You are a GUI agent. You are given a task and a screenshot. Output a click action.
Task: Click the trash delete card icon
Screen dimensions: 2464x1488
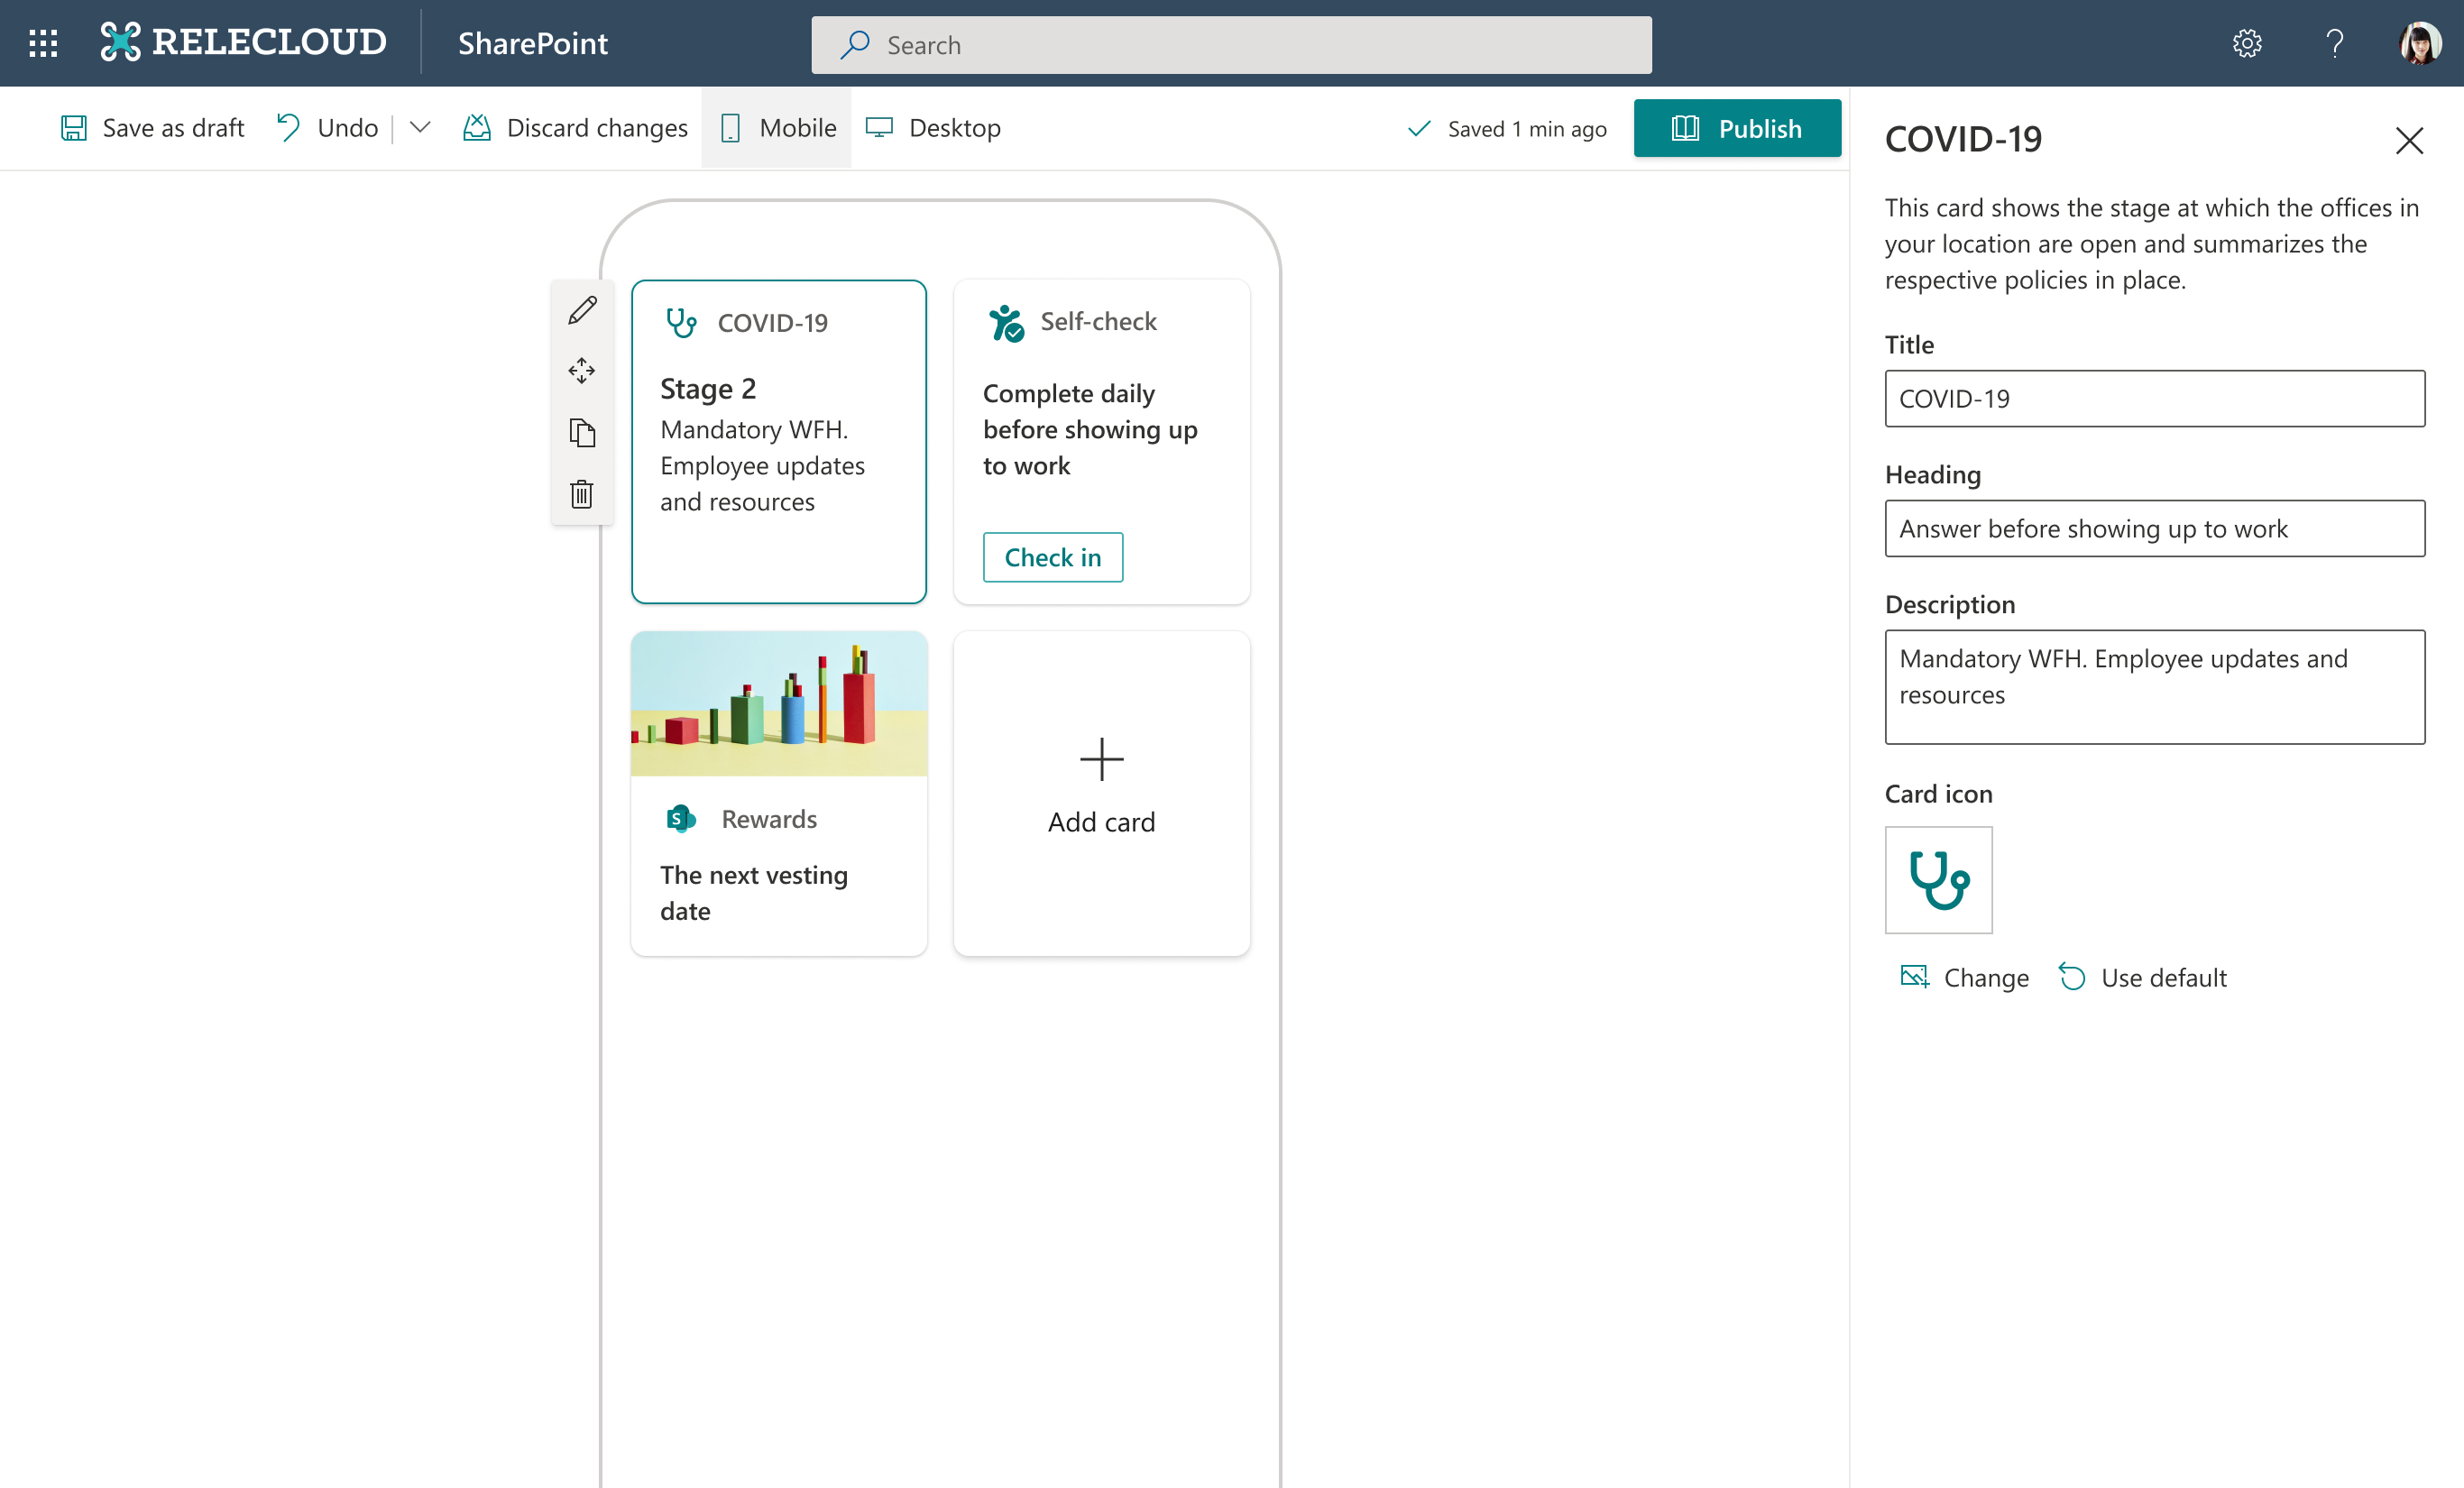point(582,494)
